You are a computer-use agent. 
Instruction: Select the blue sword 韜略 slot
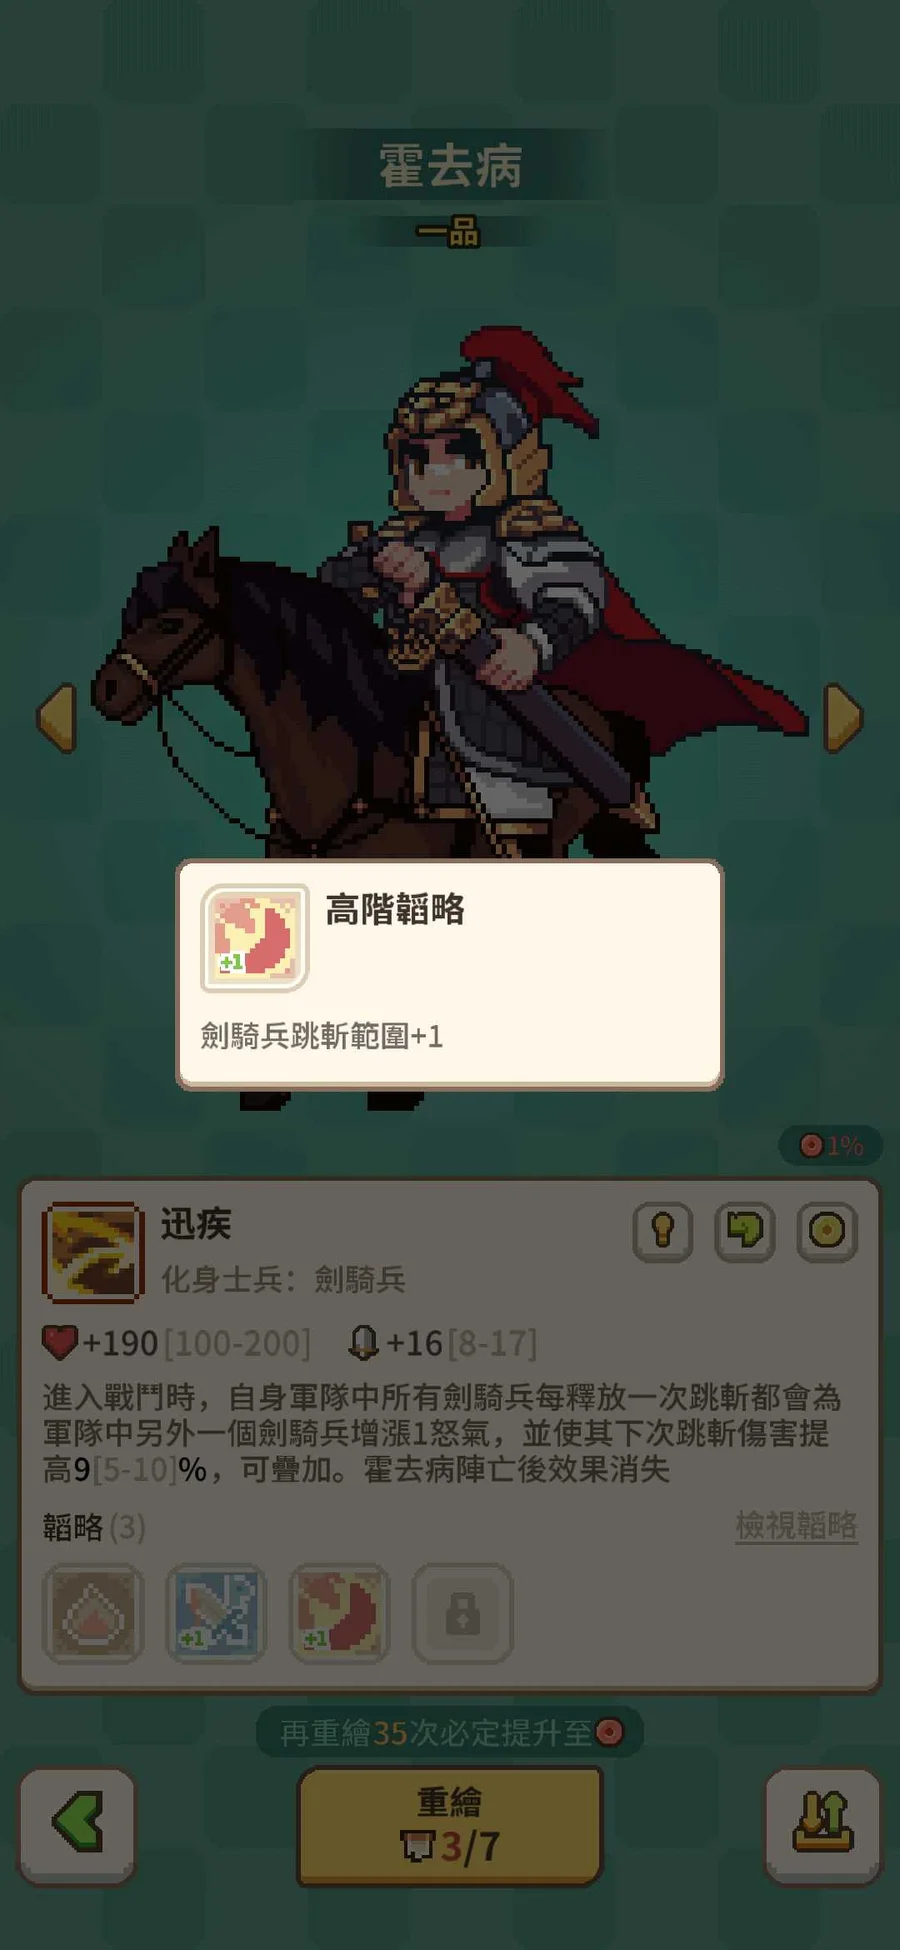tap(216, 1613)
